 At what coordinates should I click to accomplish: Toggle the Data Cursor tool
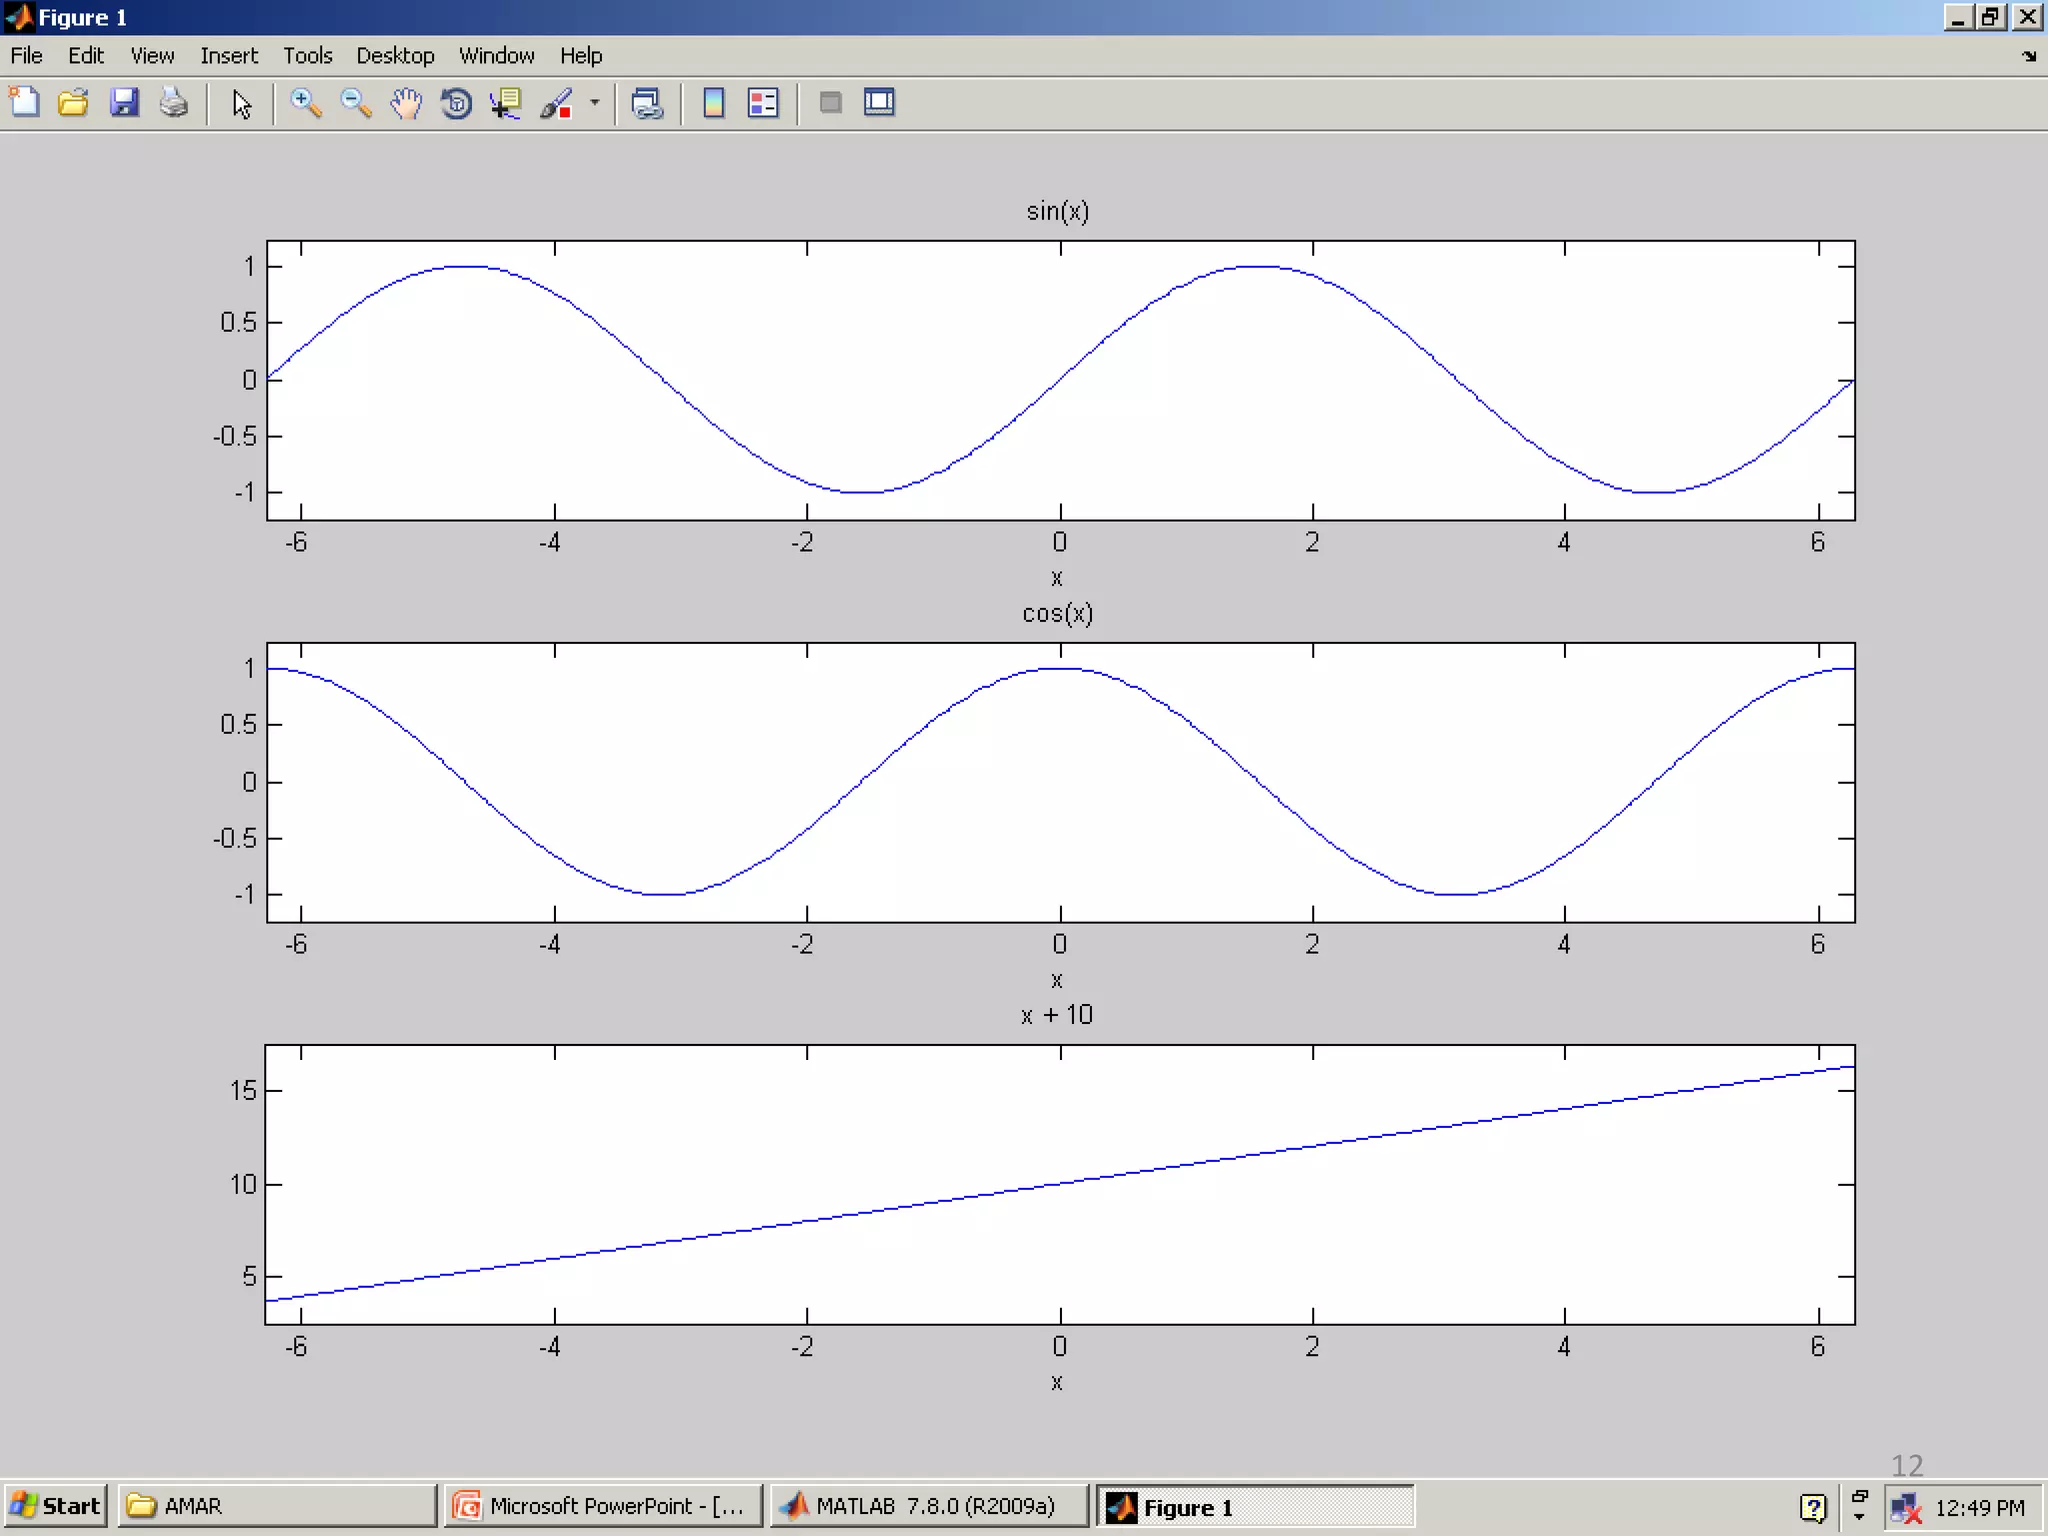tap(506, 103)
